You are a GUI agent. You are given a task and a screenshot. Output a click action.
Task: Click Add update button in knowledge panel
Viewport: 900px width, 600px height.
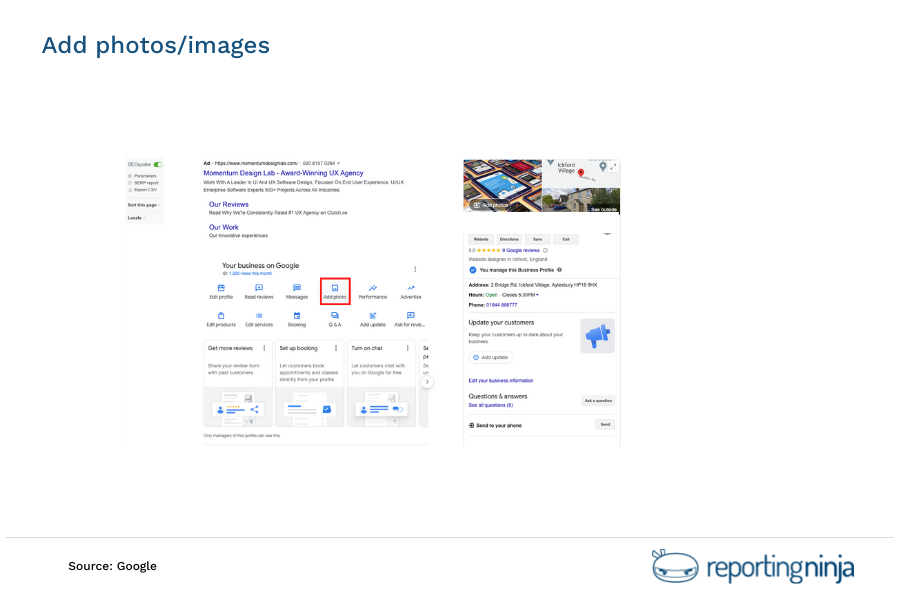(x=491, y=358)
